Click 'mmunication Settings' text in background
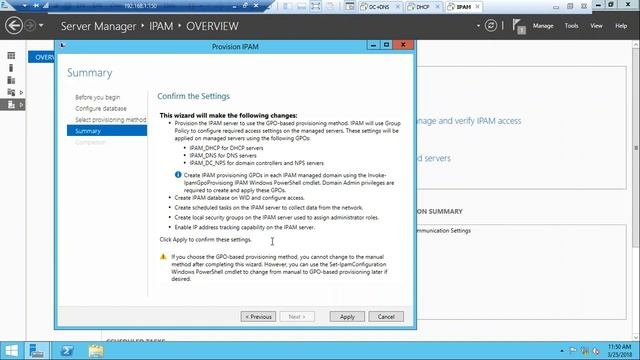The width and height of the screenshot is (640, 360). click(x=443, y=231)
